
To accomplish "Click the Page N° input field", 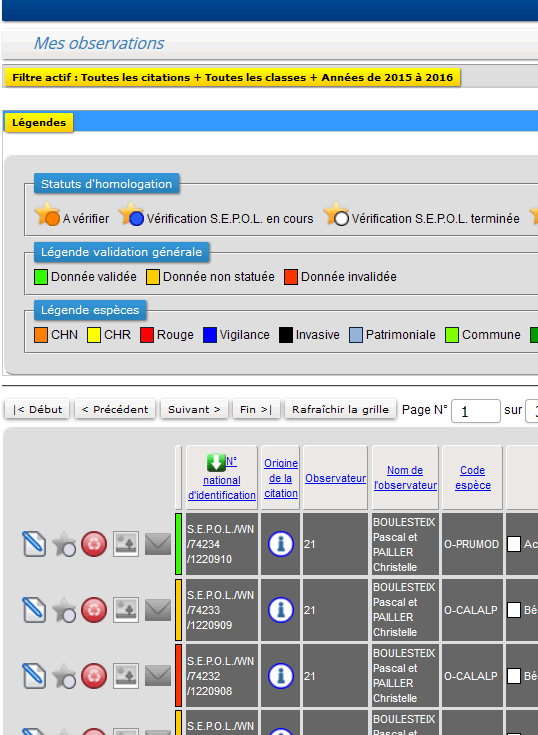I will tap(476, 411).
